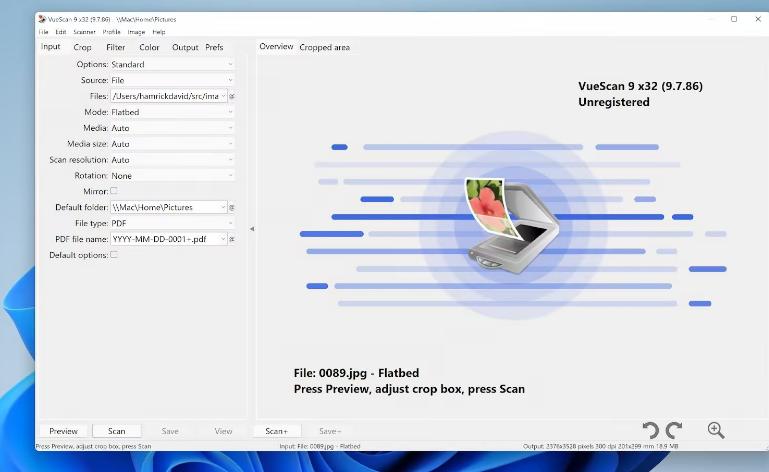This screenshot has width=769, height=472.
Task: Switch to the Prefs tab
Action: [x=214, y=47]
